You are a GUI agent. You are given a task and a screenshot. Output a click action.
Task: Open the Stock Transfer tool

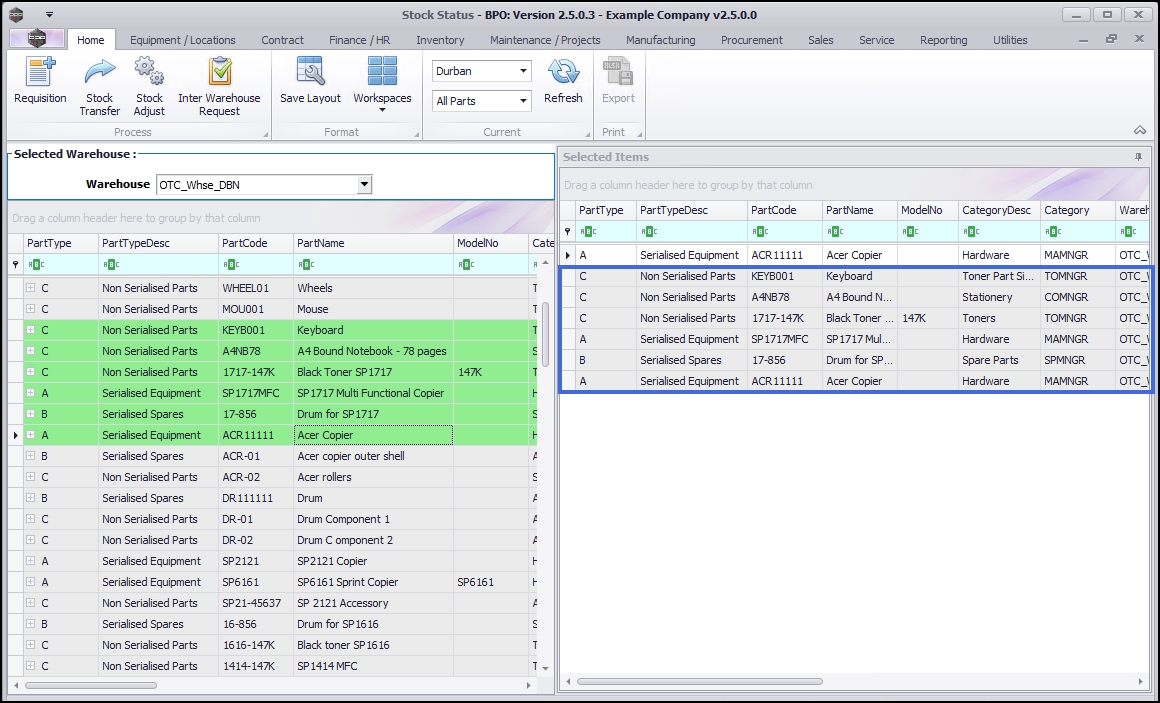click(99, 72)
